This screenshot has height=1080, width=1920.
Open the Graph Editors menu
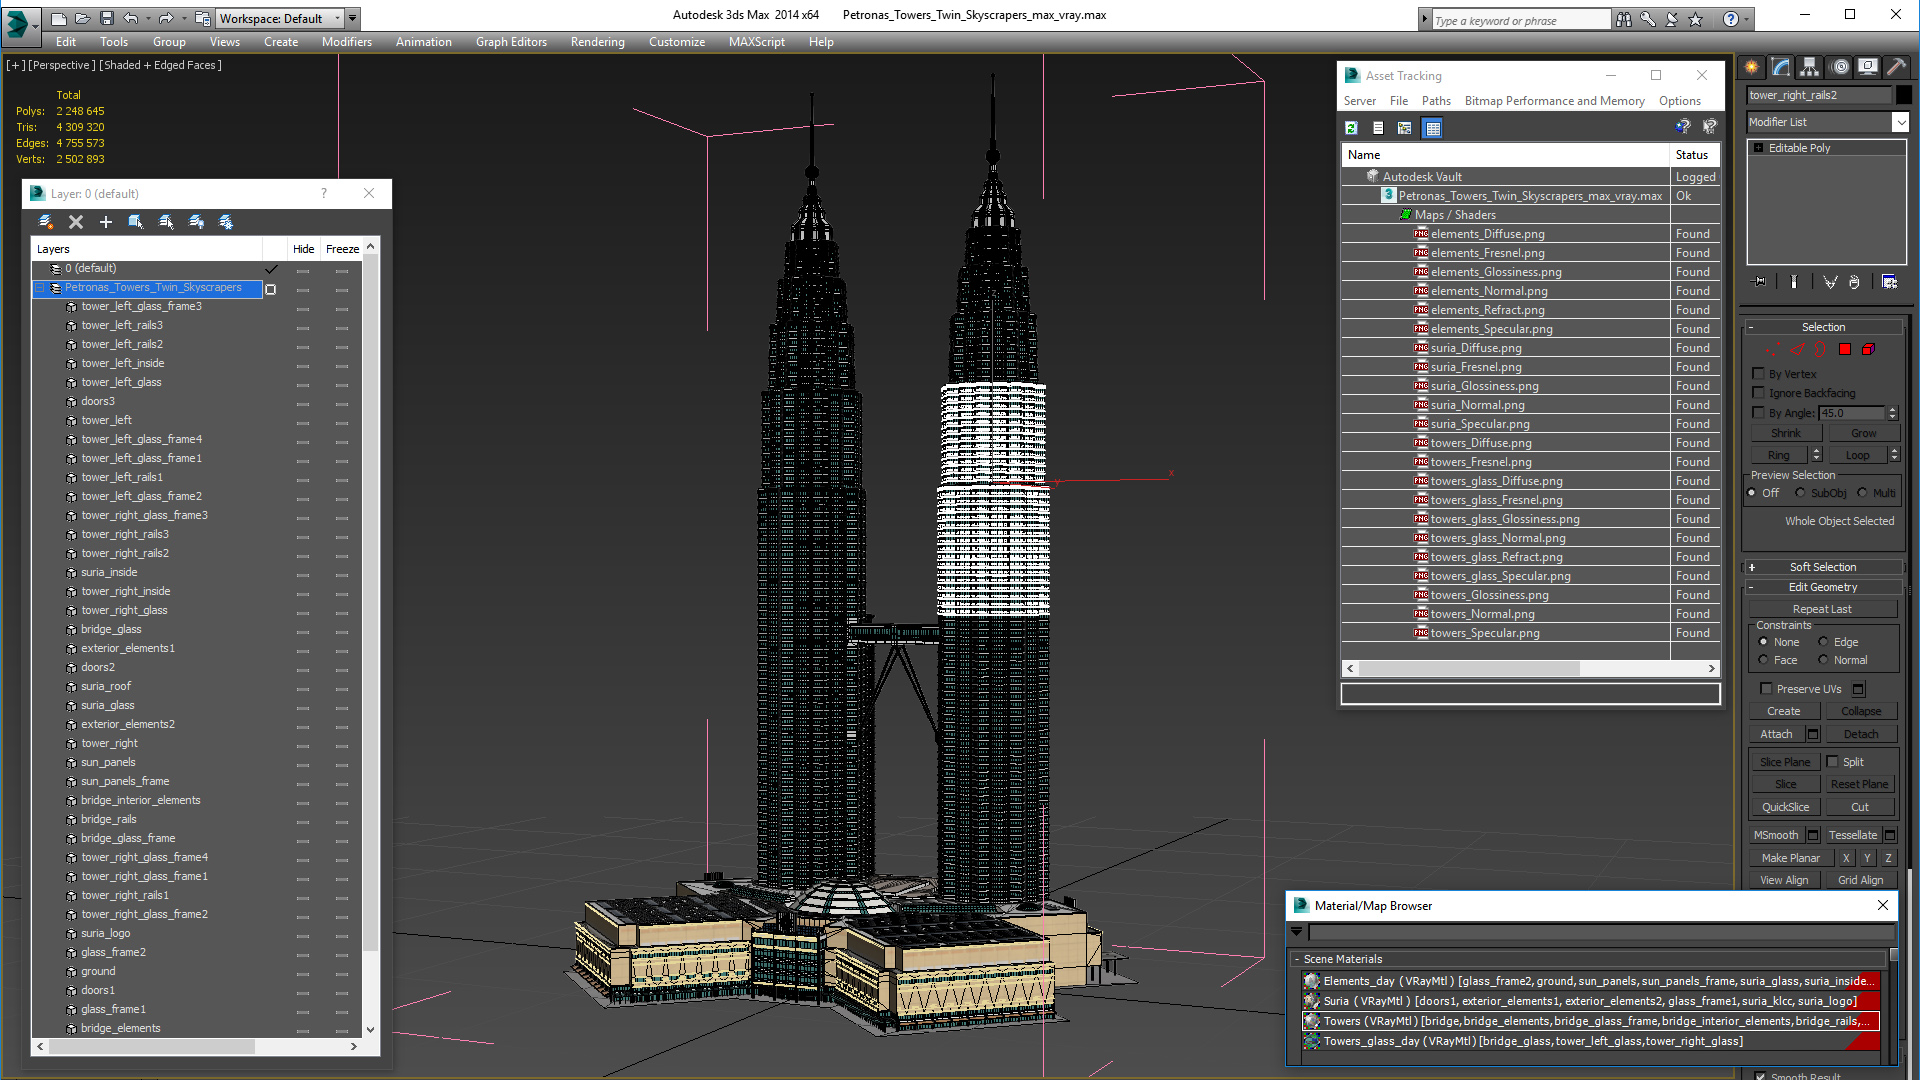(x=511, y=42)
